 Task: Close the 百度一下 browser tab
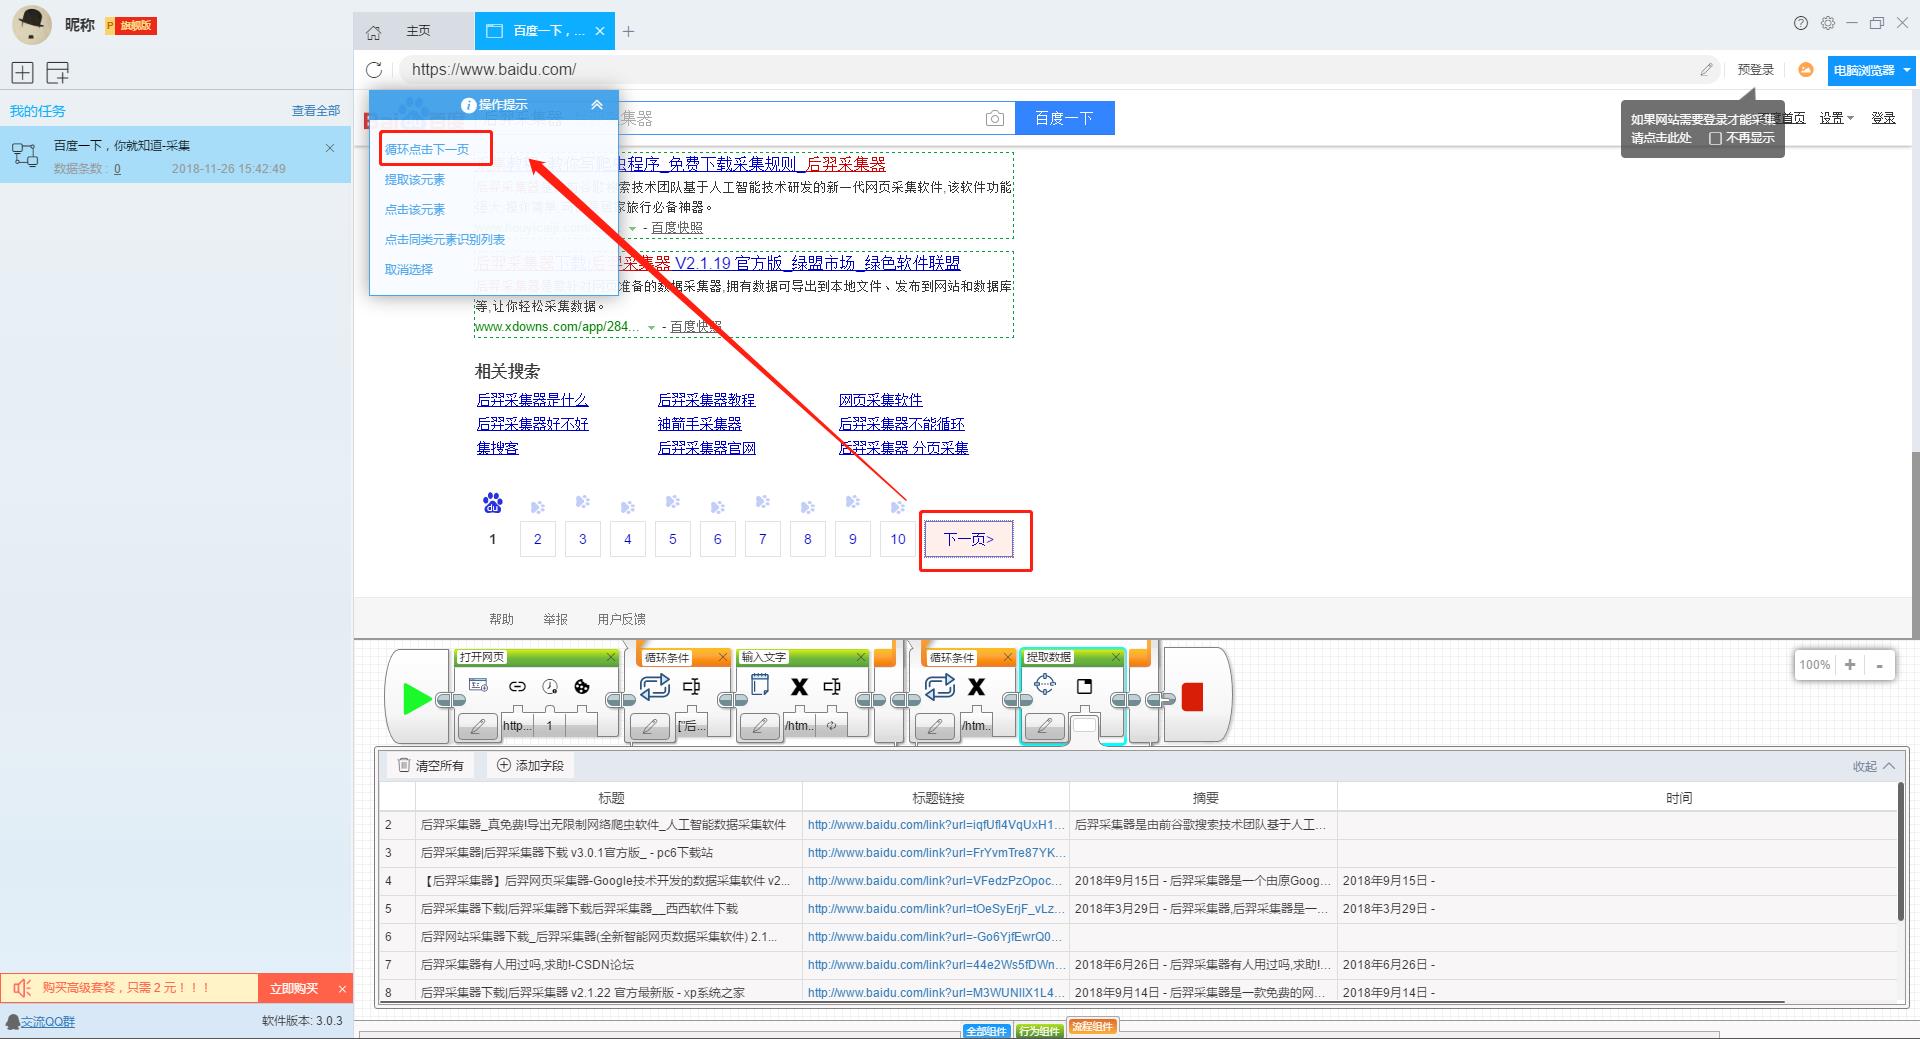pos(599,31)
